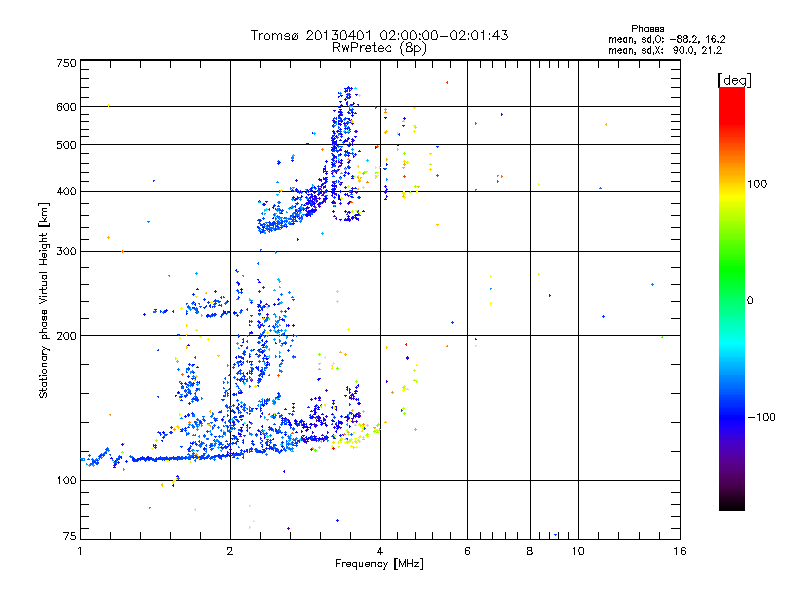
Task: Click the y-axis tick label '750'
Action: click(66, 63)
